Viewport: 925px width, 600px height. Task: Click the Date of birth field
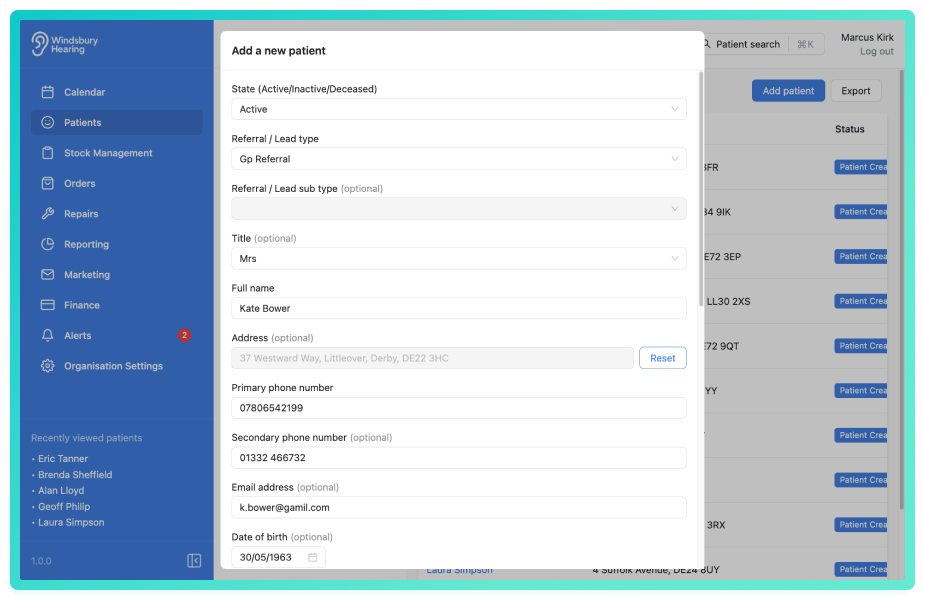278,557
